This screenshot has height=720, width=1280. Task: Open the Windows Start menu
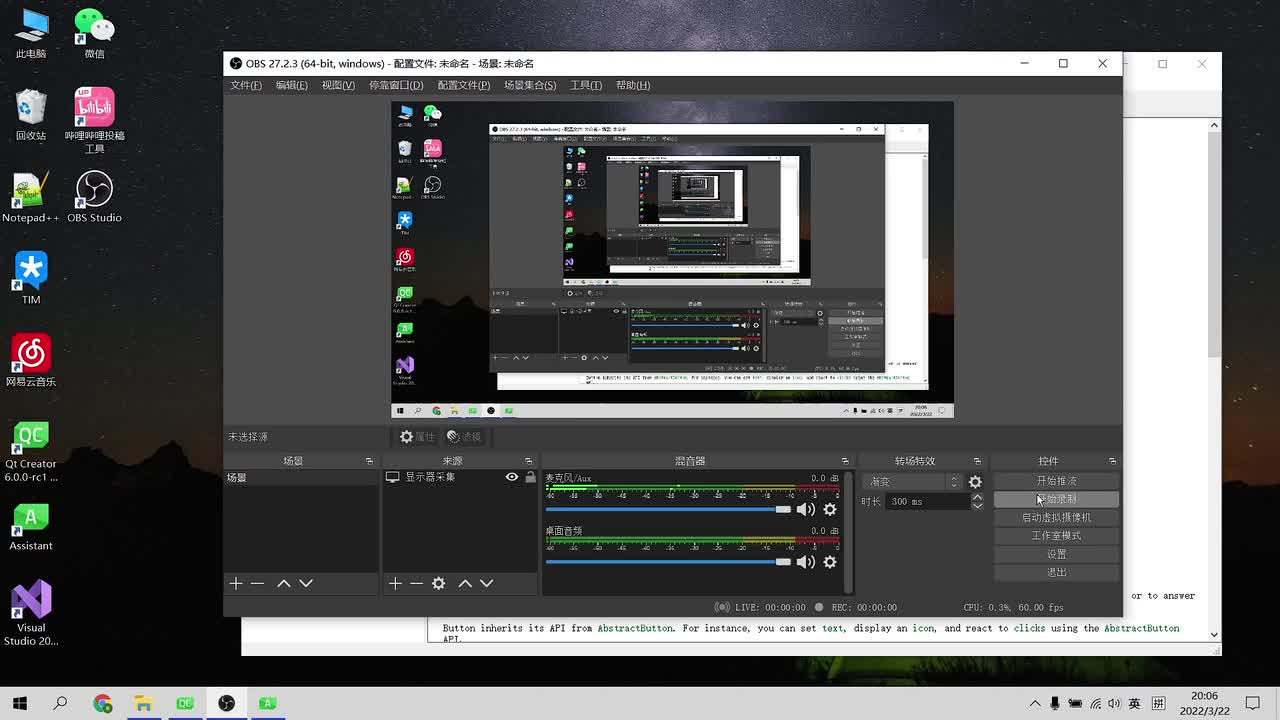tap(20, 703)
